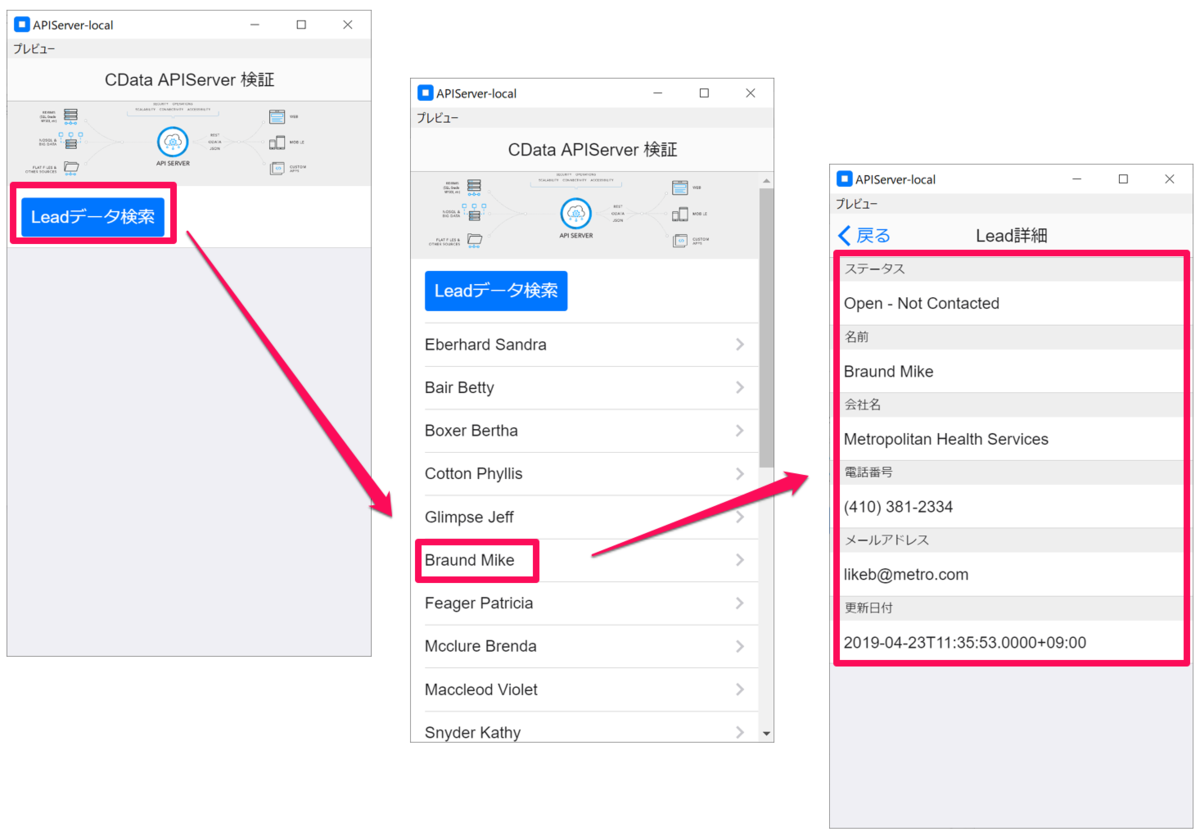The image size is (1200, 836).
Task: Click Lead data search button in left window
Action: coord(93,216)
